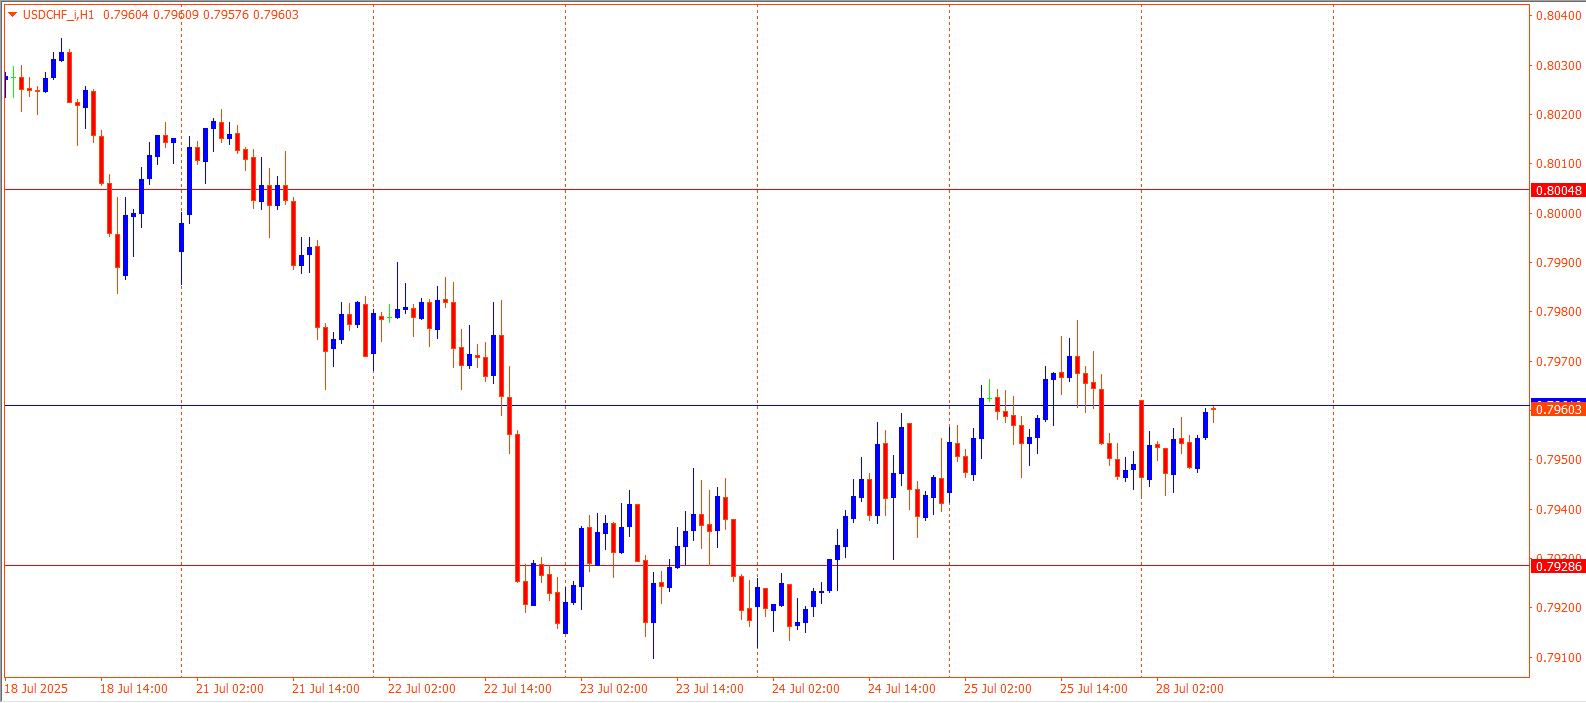Select the 0.80048 price label tag
1586x703 pixels.
tap(1558, 190)
